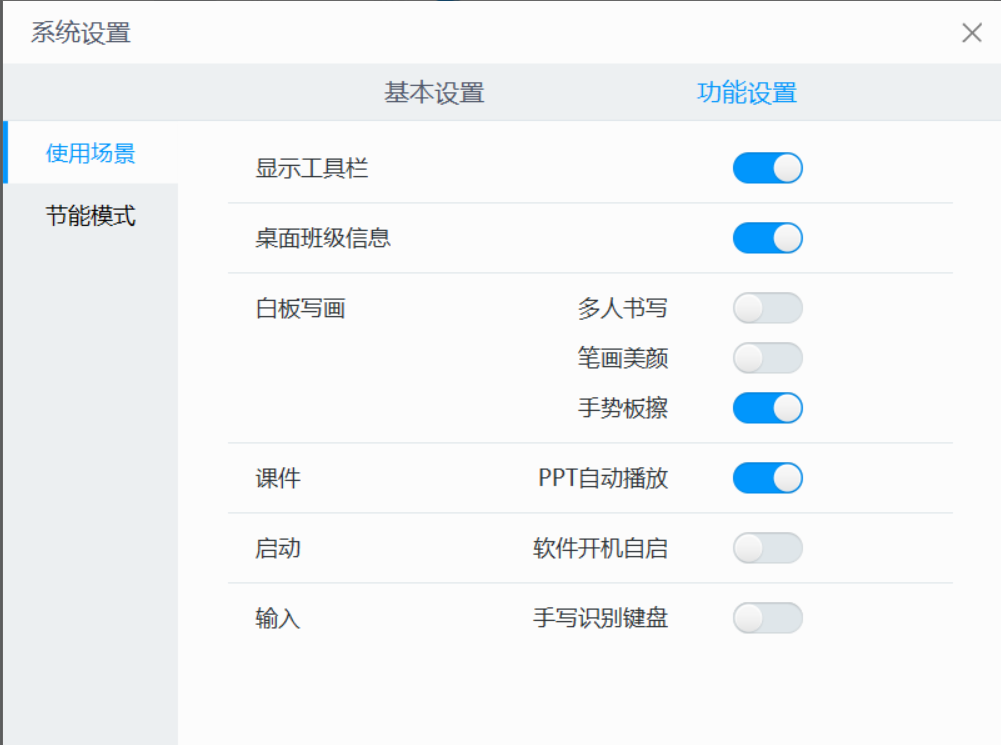Click the 手势板擦 label

(622, 408)
